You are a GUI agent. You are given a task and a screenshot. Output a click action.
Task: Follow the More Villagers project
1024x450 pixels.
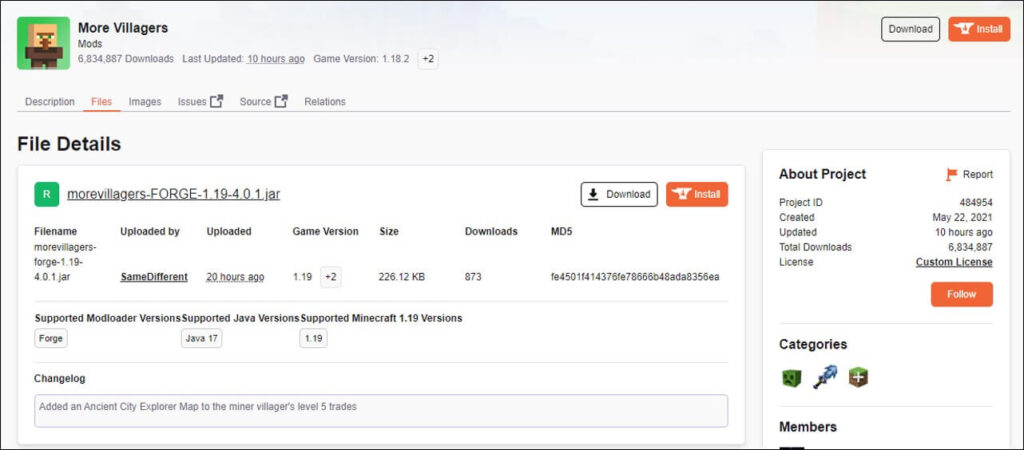961,295
